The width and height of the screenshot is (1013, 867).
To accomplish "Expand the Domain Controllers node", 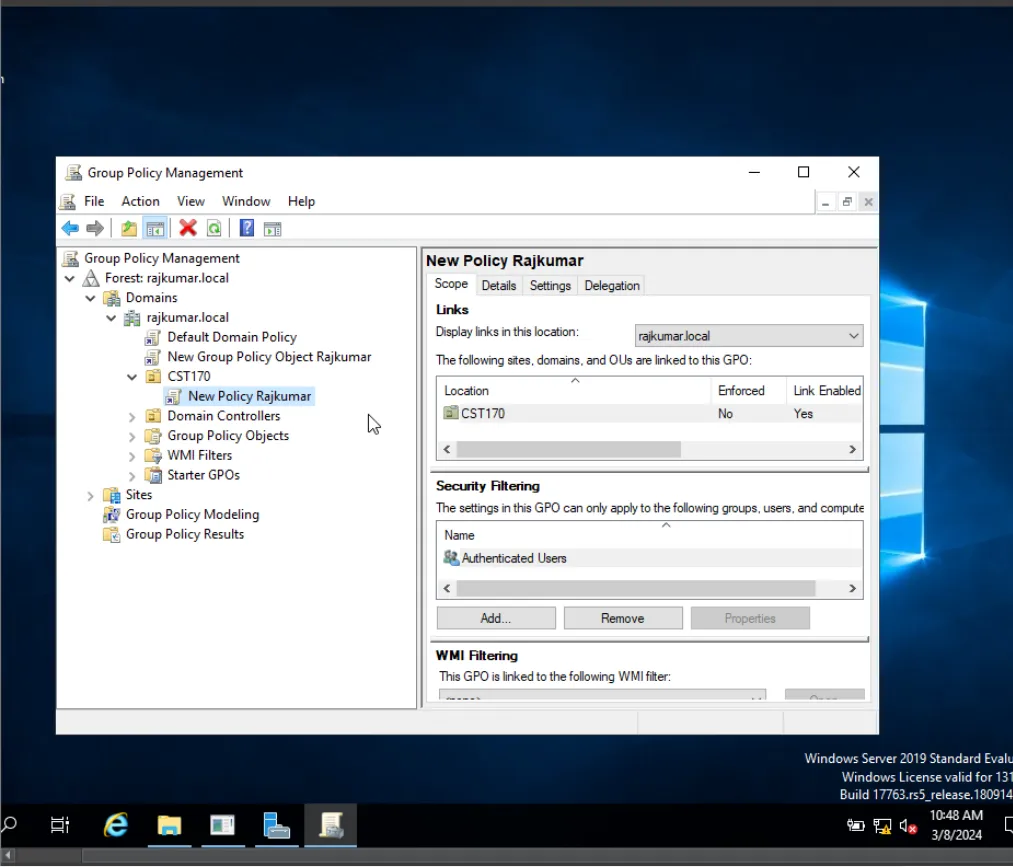I will click(x=132, y=417).
